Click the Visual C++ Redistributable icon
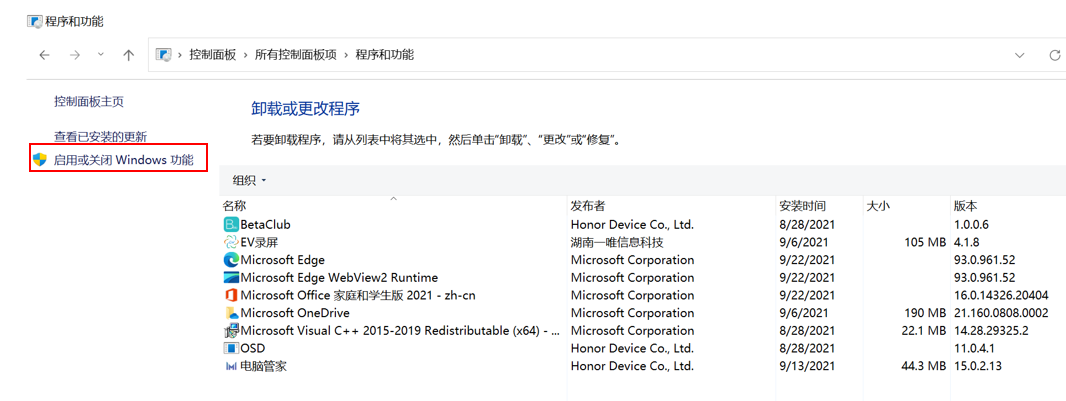The width and height of the screenshot is (1066, 401). tap(231, 331)
